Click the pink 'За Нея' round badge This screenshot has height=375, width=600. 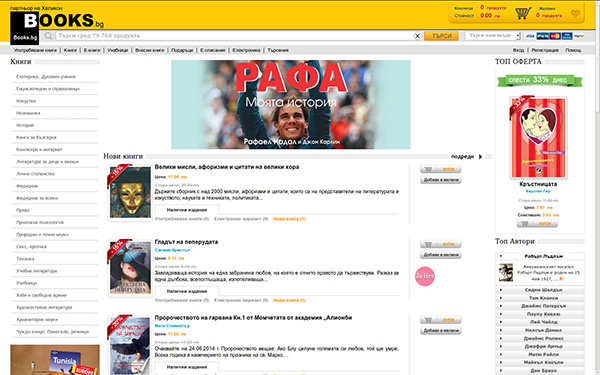pyautogui.click(x=425, y=276)
